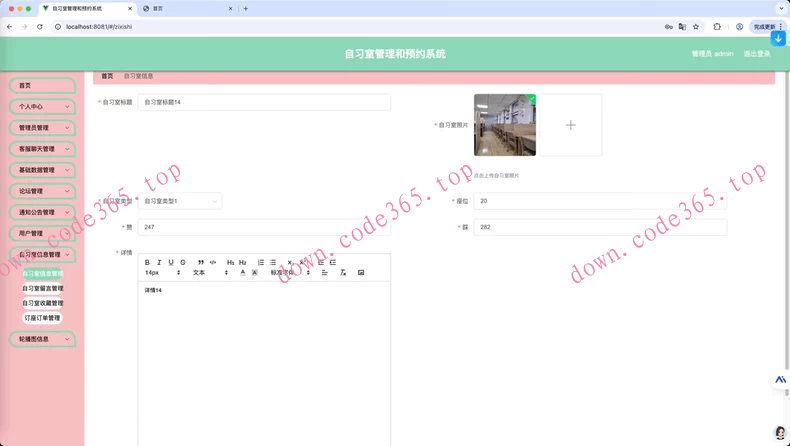Insert an image into the editor

[x=361, y=273]
